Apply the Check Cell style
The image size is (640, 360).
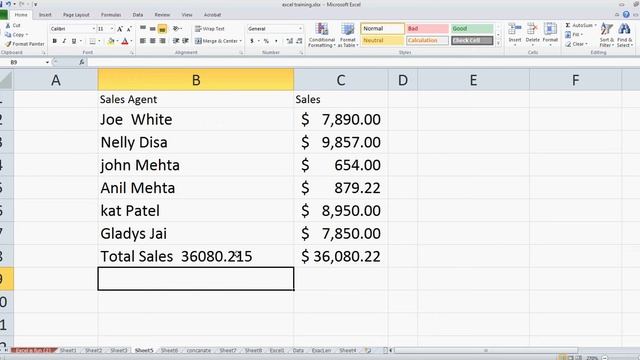tap(472, 40)
